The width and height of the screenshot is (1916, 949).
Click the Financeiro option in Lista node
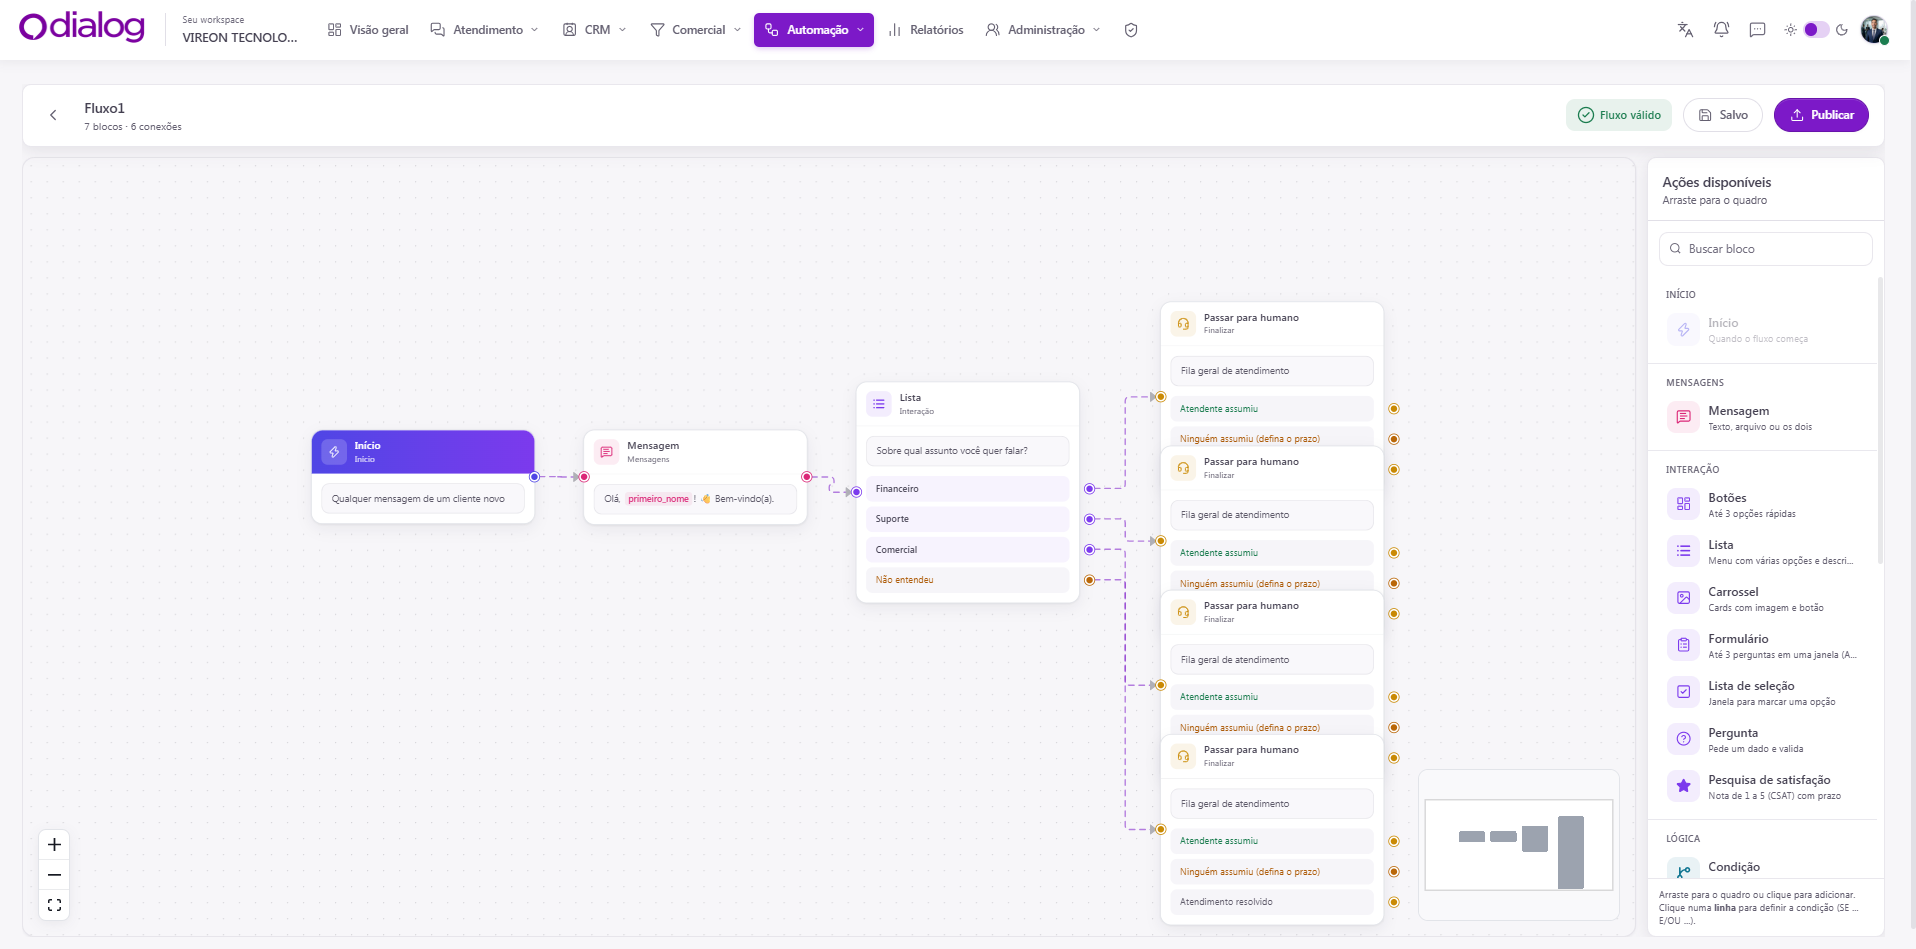(967, 489)
